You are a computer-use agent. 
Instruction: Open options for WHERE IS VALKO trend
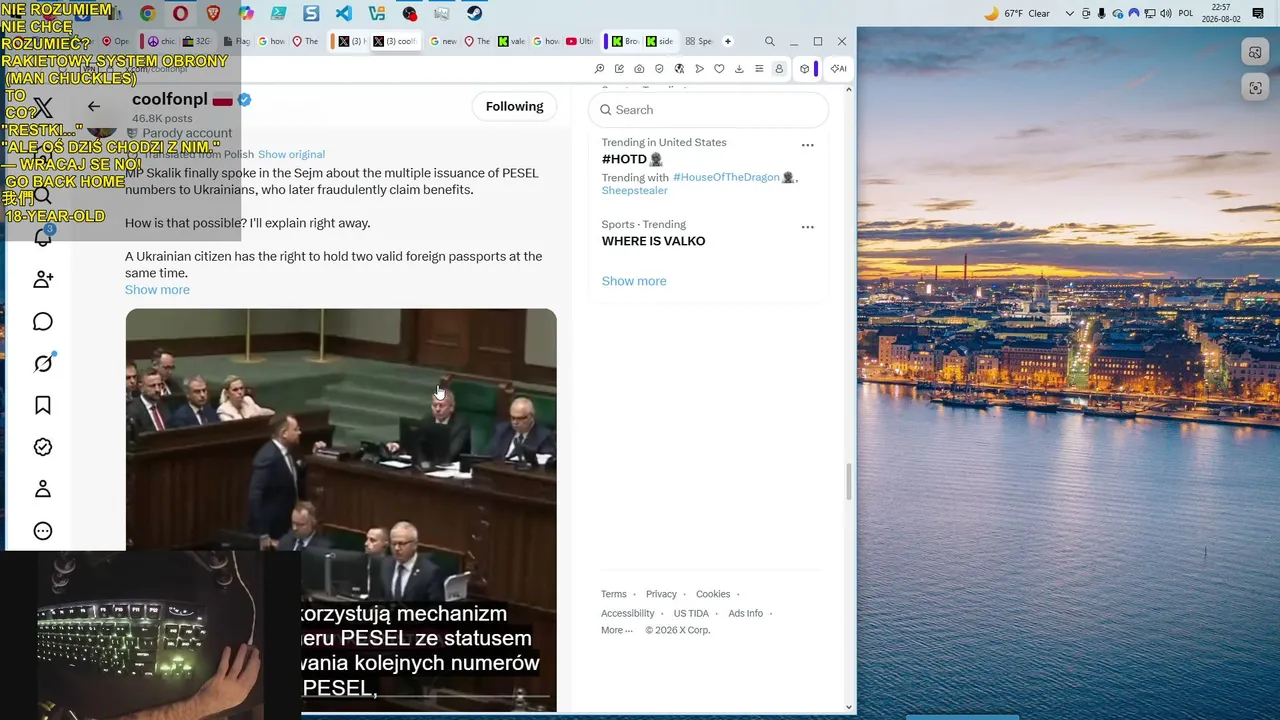807,227
